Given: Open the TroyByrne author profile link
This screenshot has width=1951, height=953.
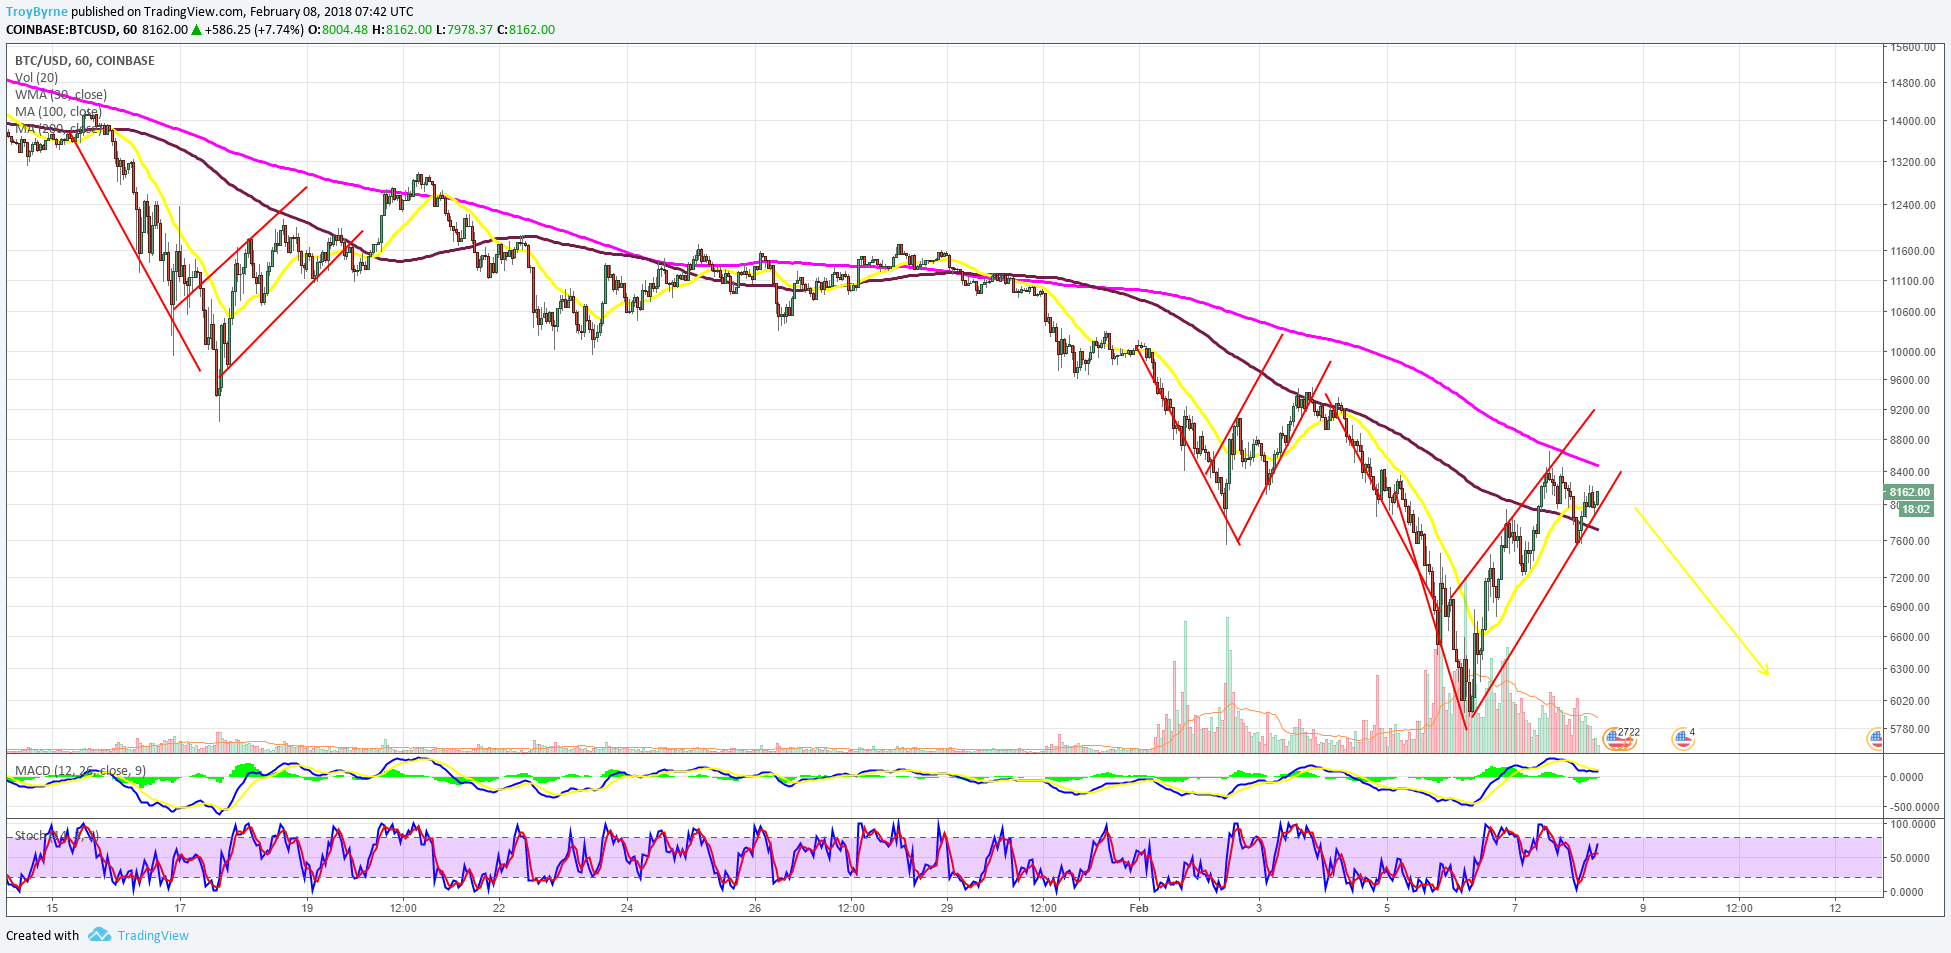Looking at the screenshot, I should point(37,12).
